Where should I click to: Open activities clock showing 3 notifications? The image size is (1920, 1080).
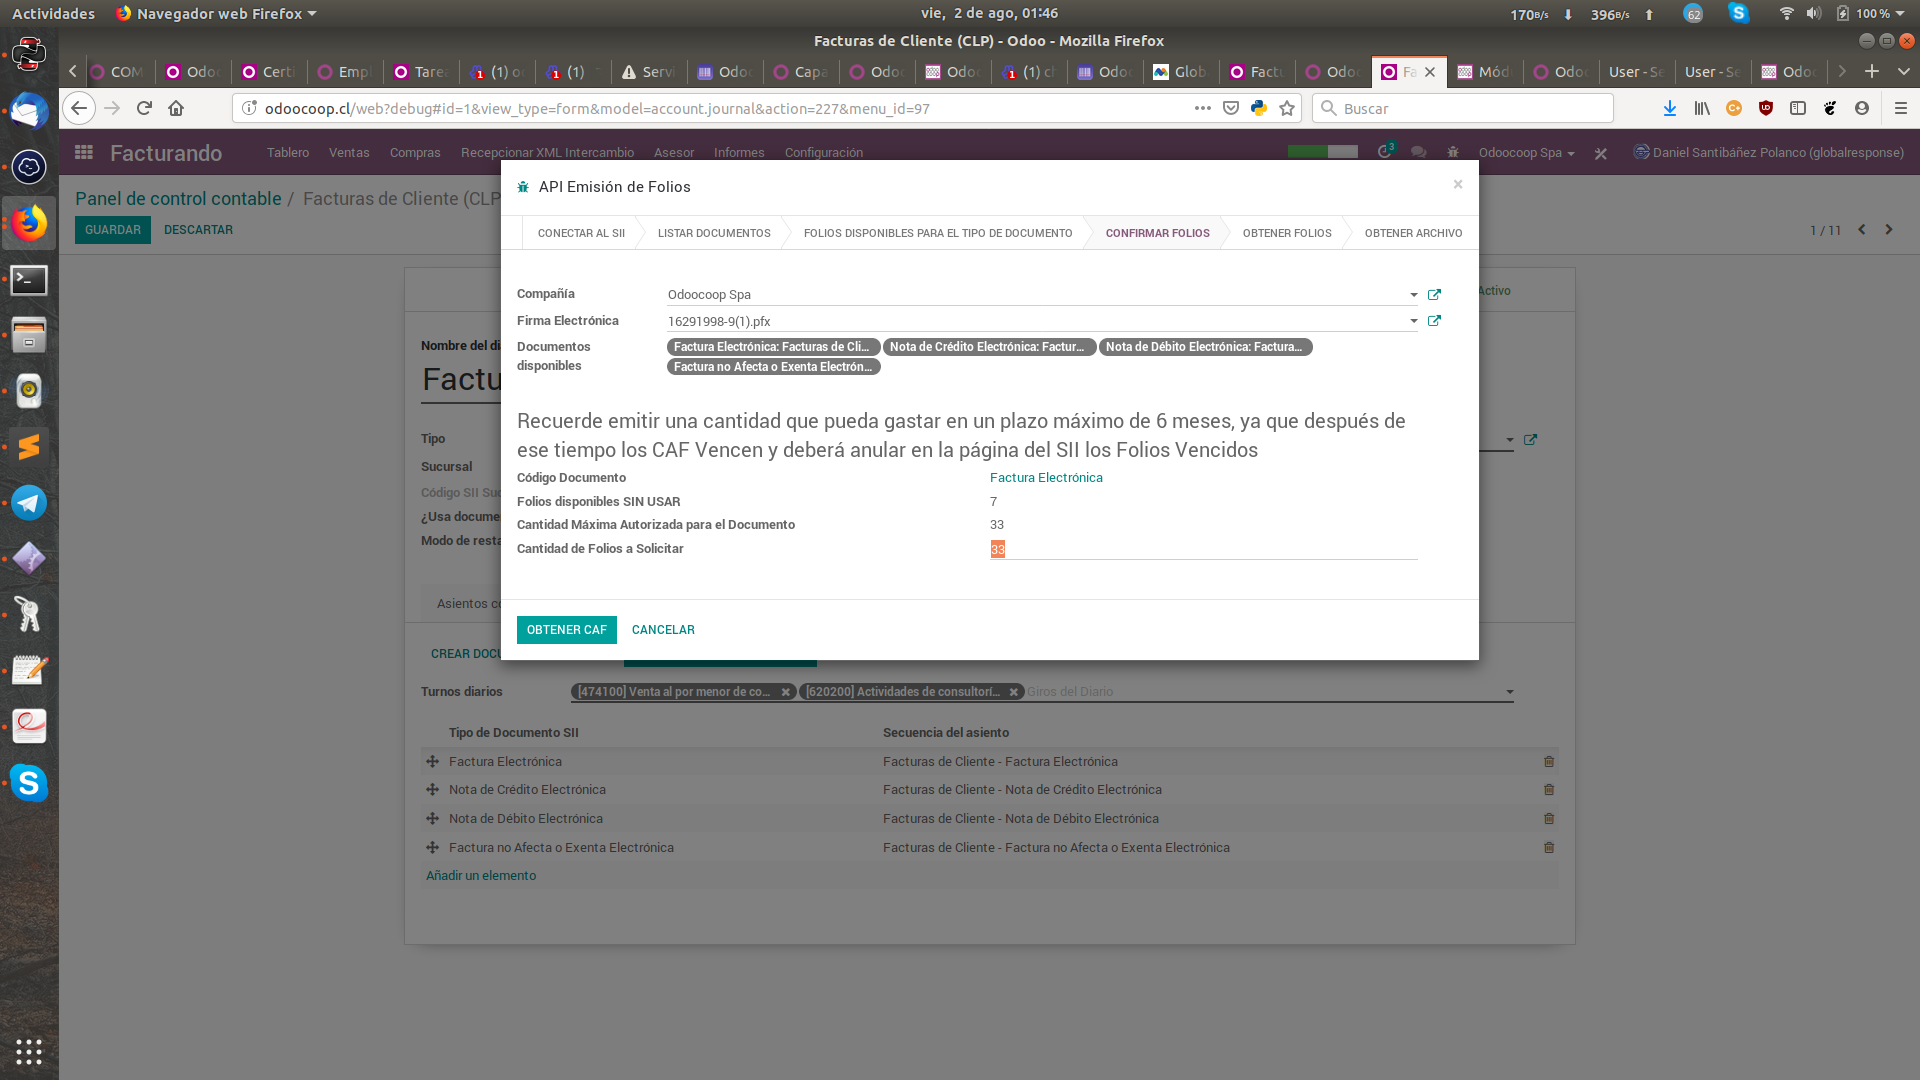1386,150
